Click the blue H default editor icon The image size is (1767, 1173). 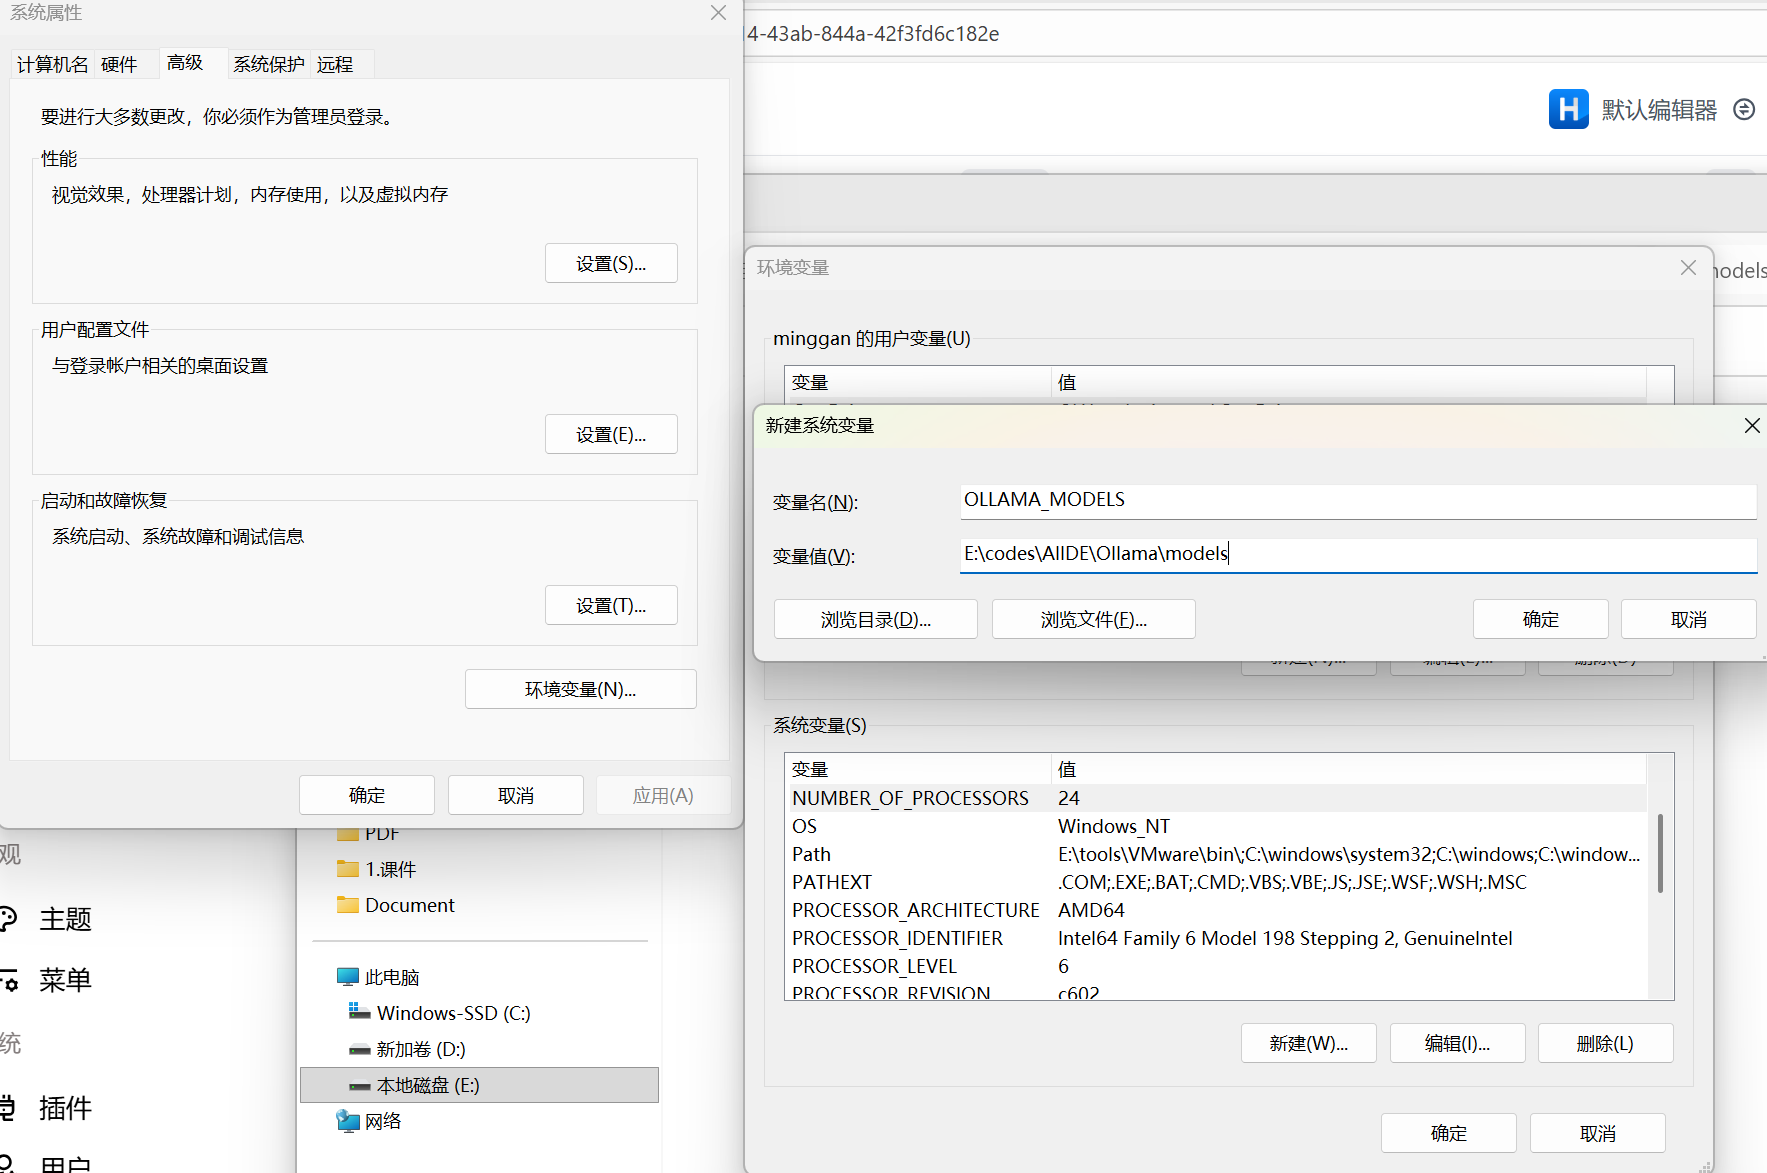coord(1567,109)
